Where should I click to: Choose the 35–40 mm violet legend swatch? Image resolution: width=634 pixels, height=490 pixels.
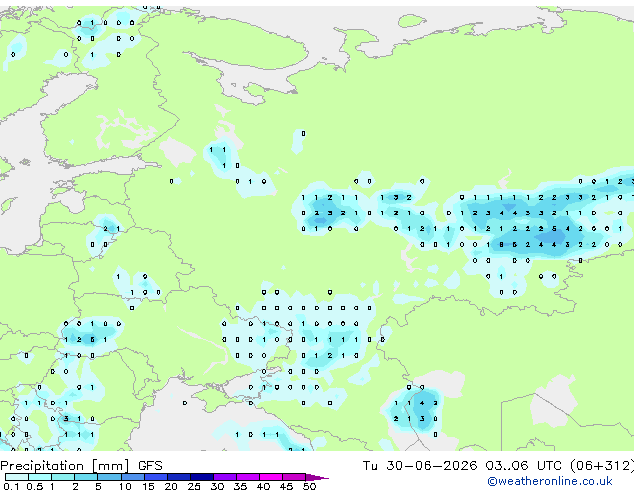pos(247,477)
